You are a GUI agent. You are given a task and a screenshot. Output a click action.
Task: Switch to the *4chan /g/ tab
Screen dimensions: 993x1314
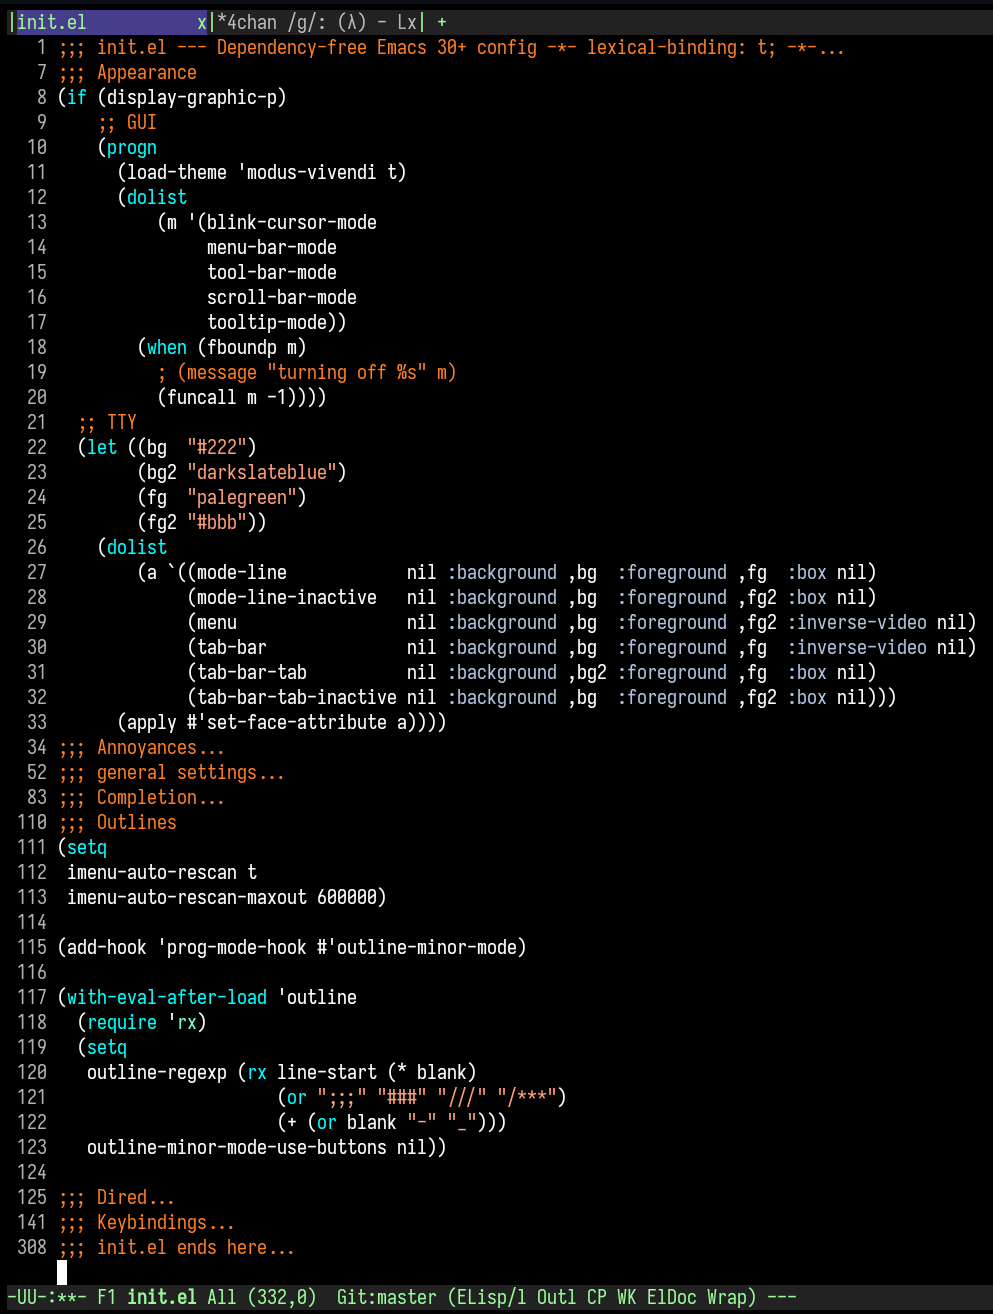[317, 22]
